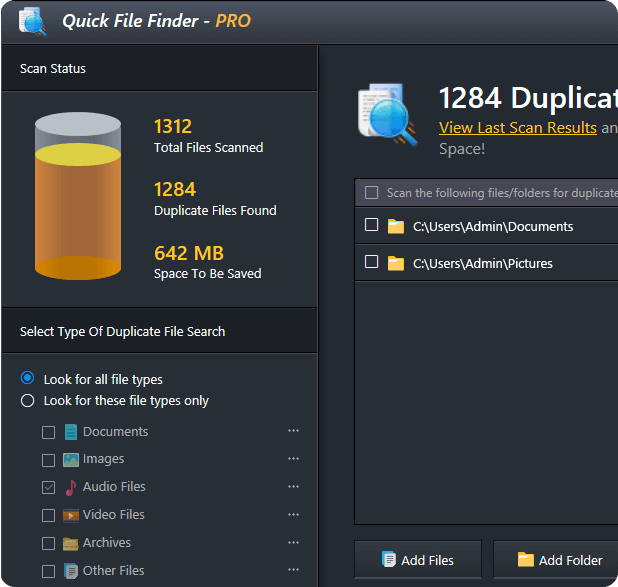
Task: Click the Video Files icon
Action: 71,515
